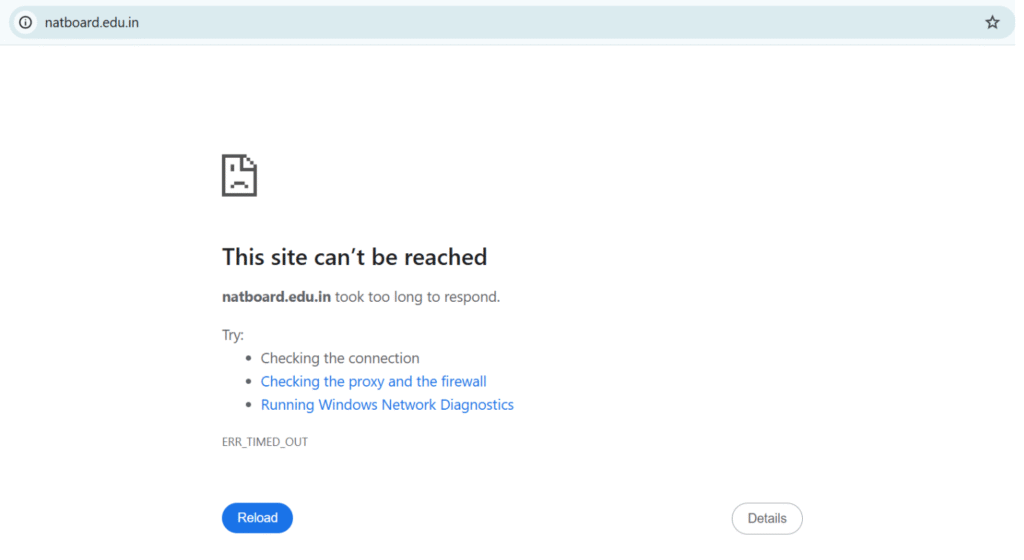Click the 'Checking the connection' suggestion text
Screen dimensions: 1024x560
coord(340,358)
